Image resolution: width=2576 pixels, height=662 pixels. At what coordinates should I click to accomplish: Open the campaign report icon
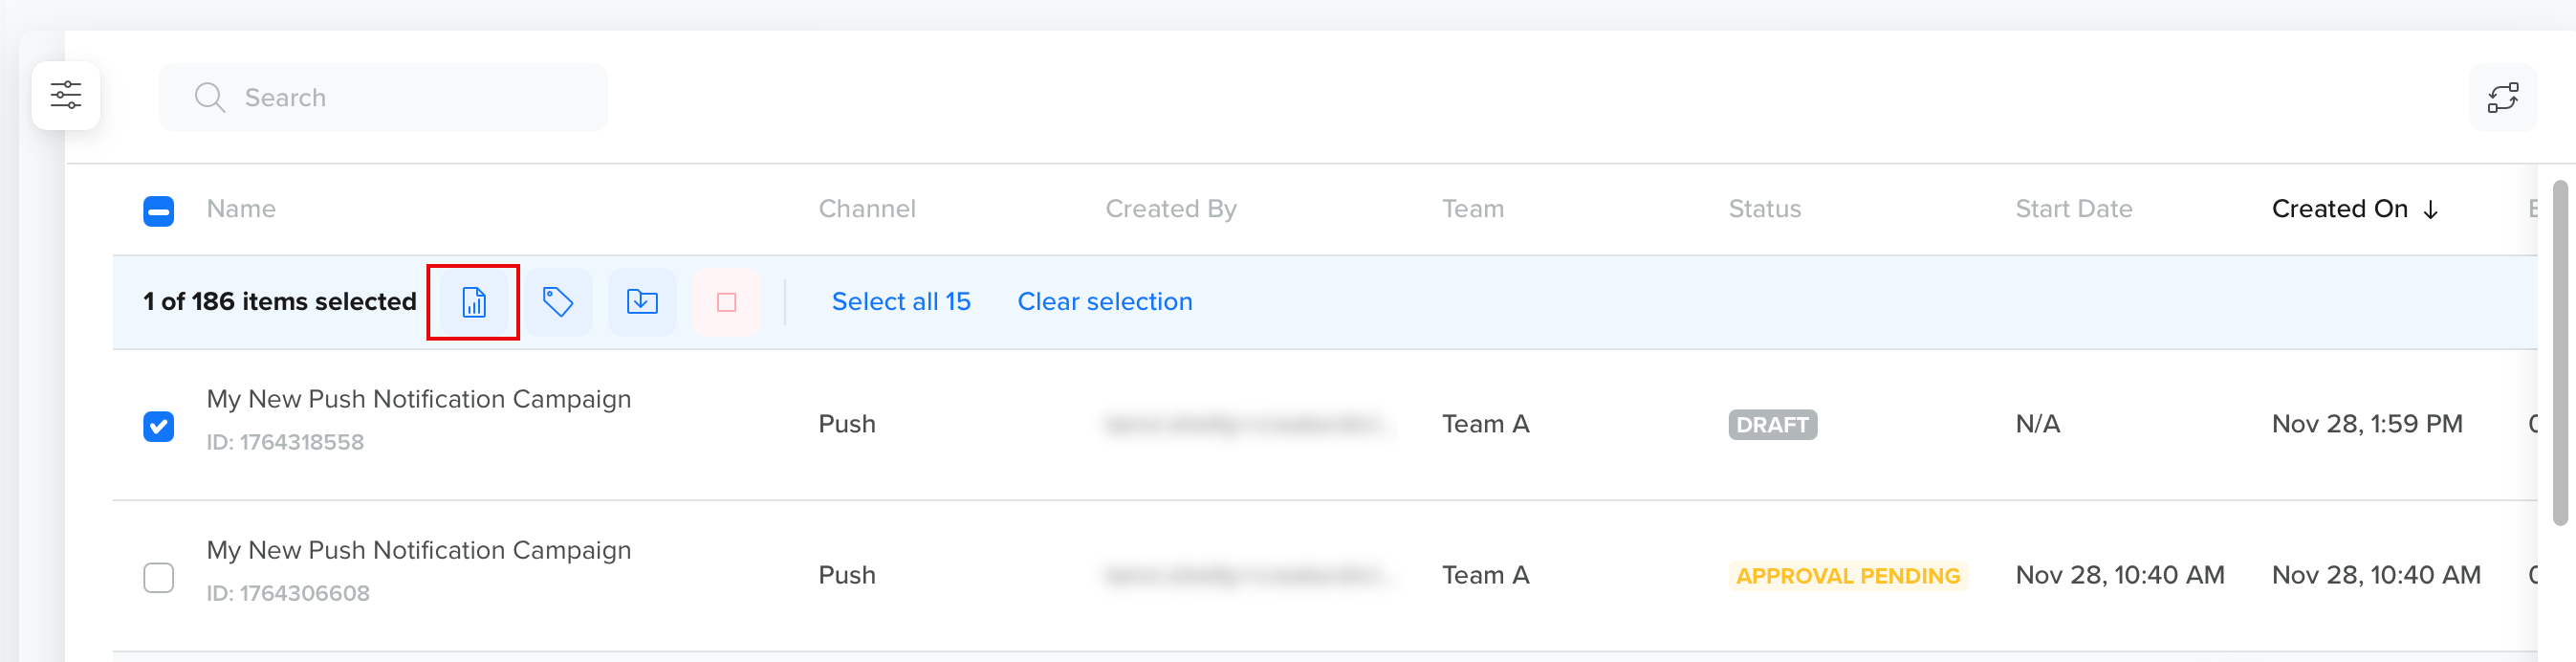472,301
